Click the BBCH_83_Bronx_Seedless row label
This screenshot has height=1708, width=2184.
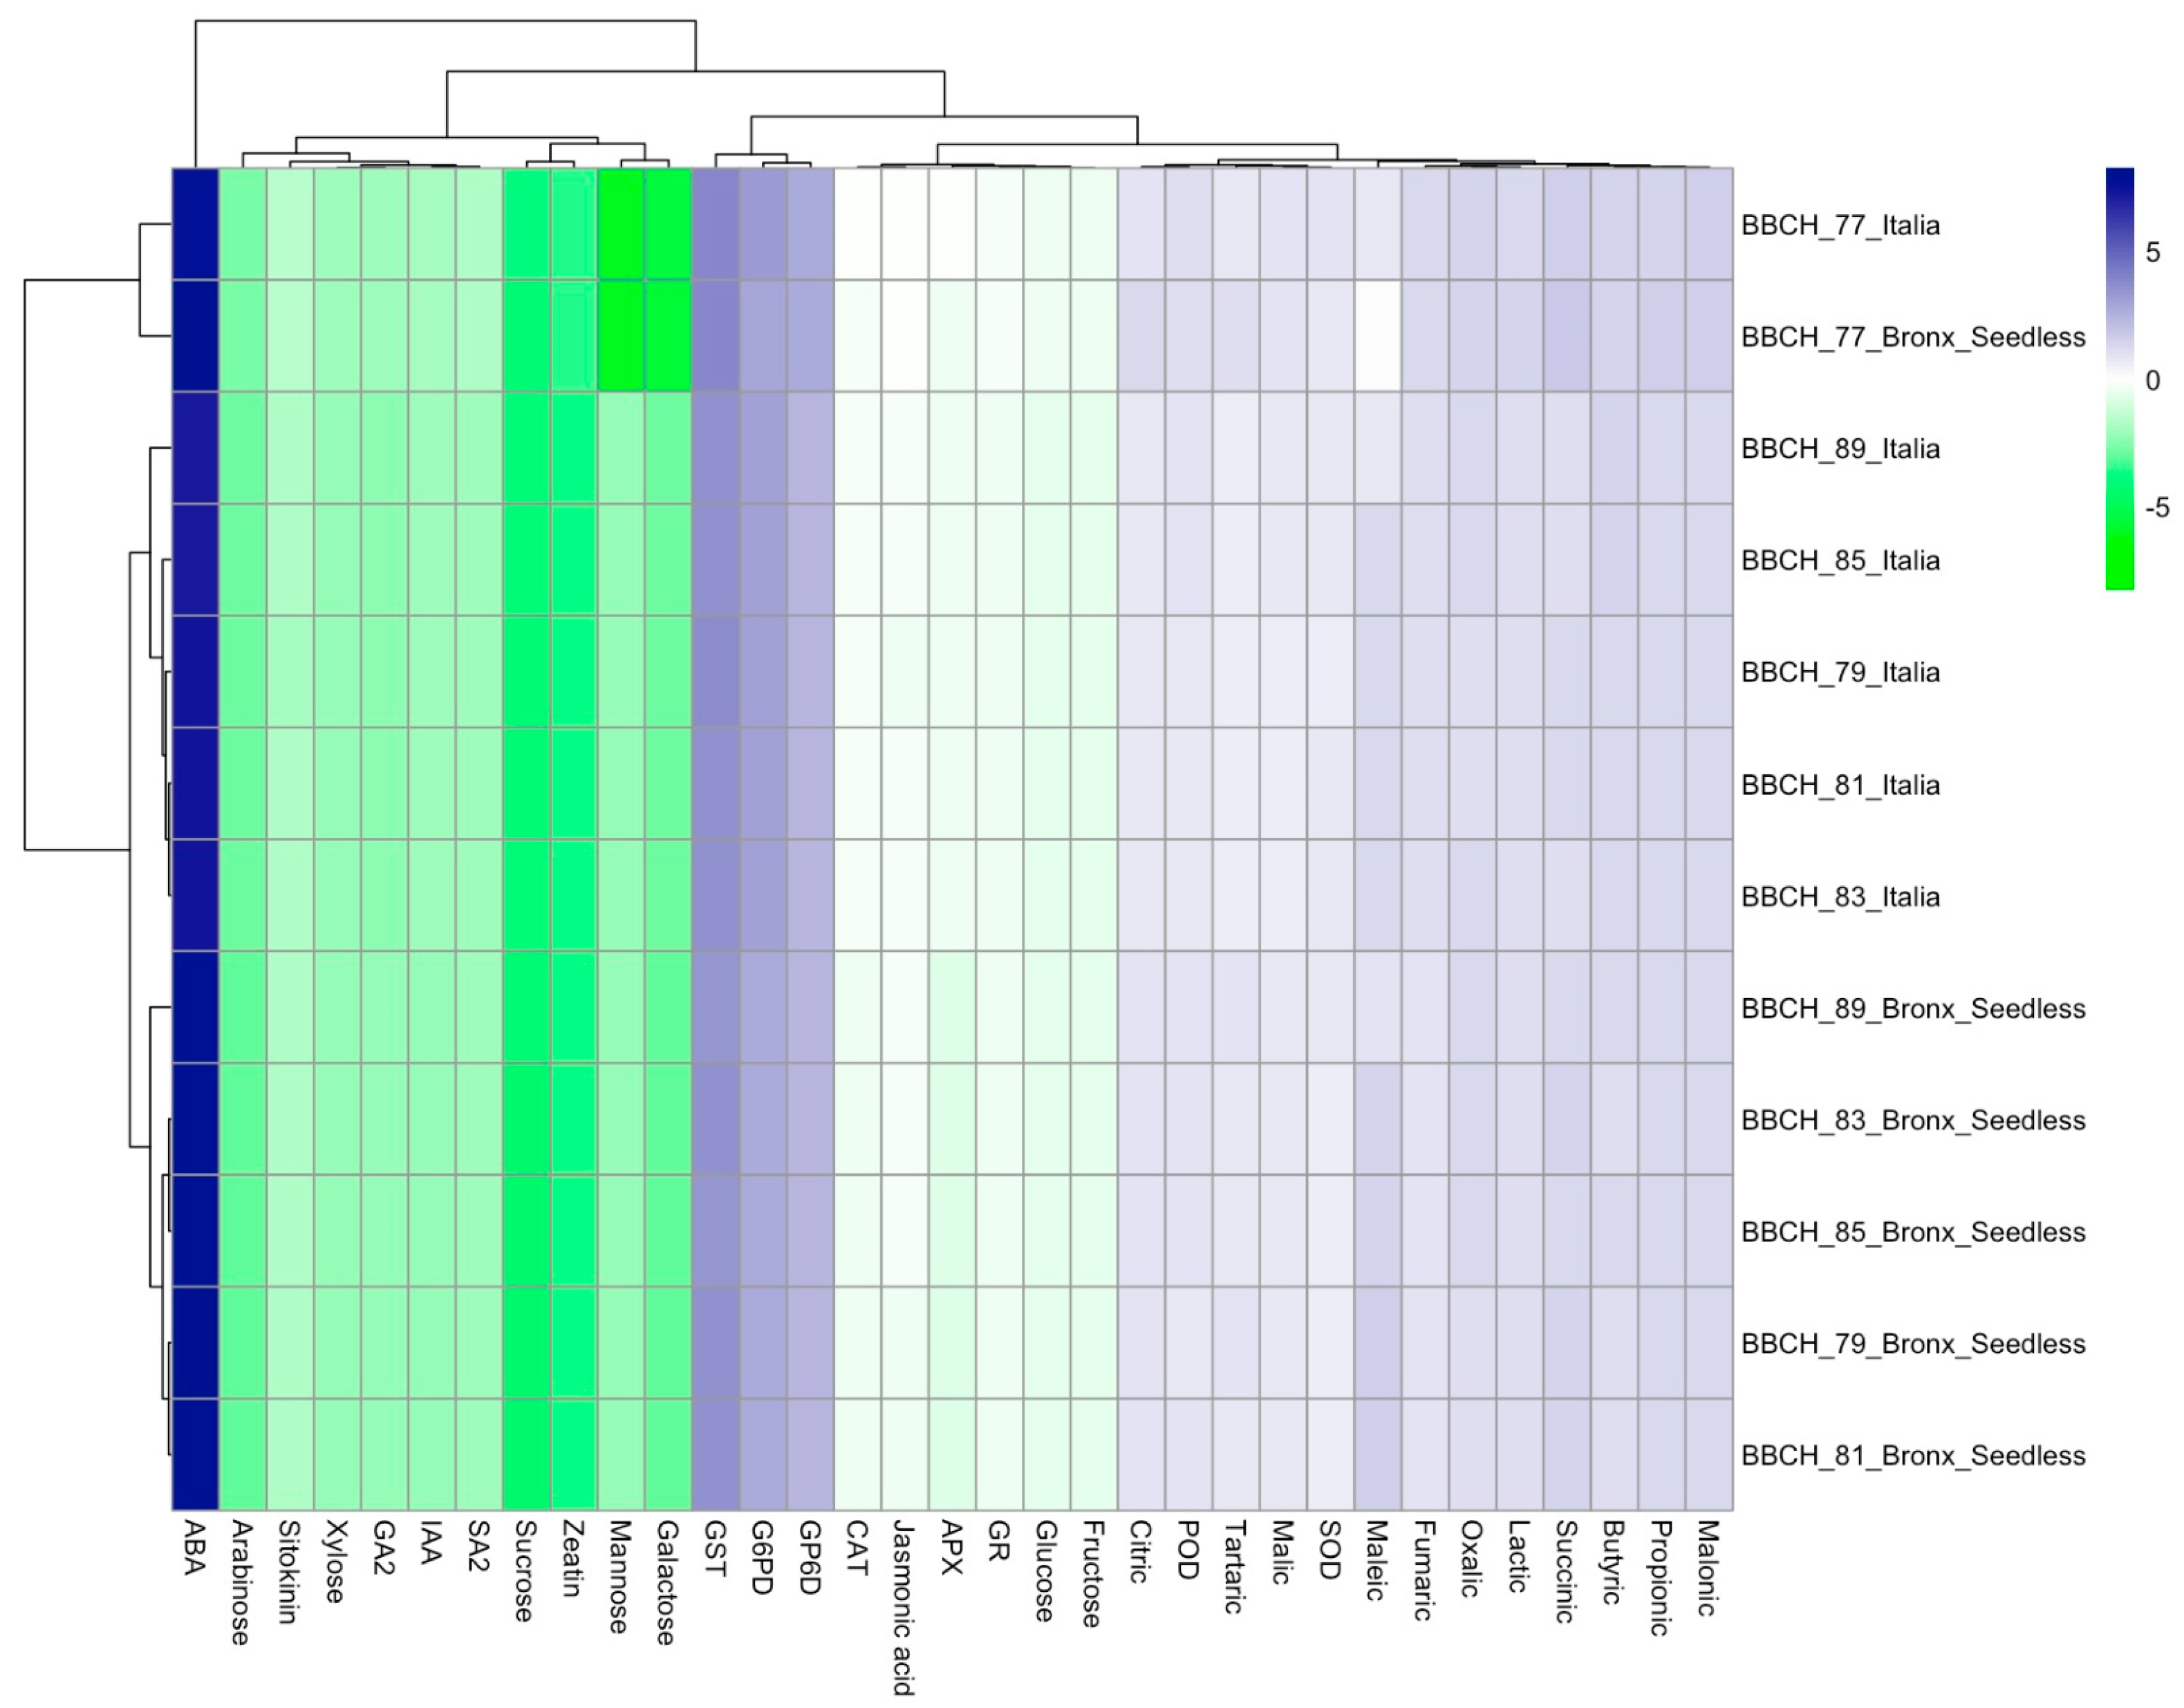pyautogui.click(x=1912, y=1120)
